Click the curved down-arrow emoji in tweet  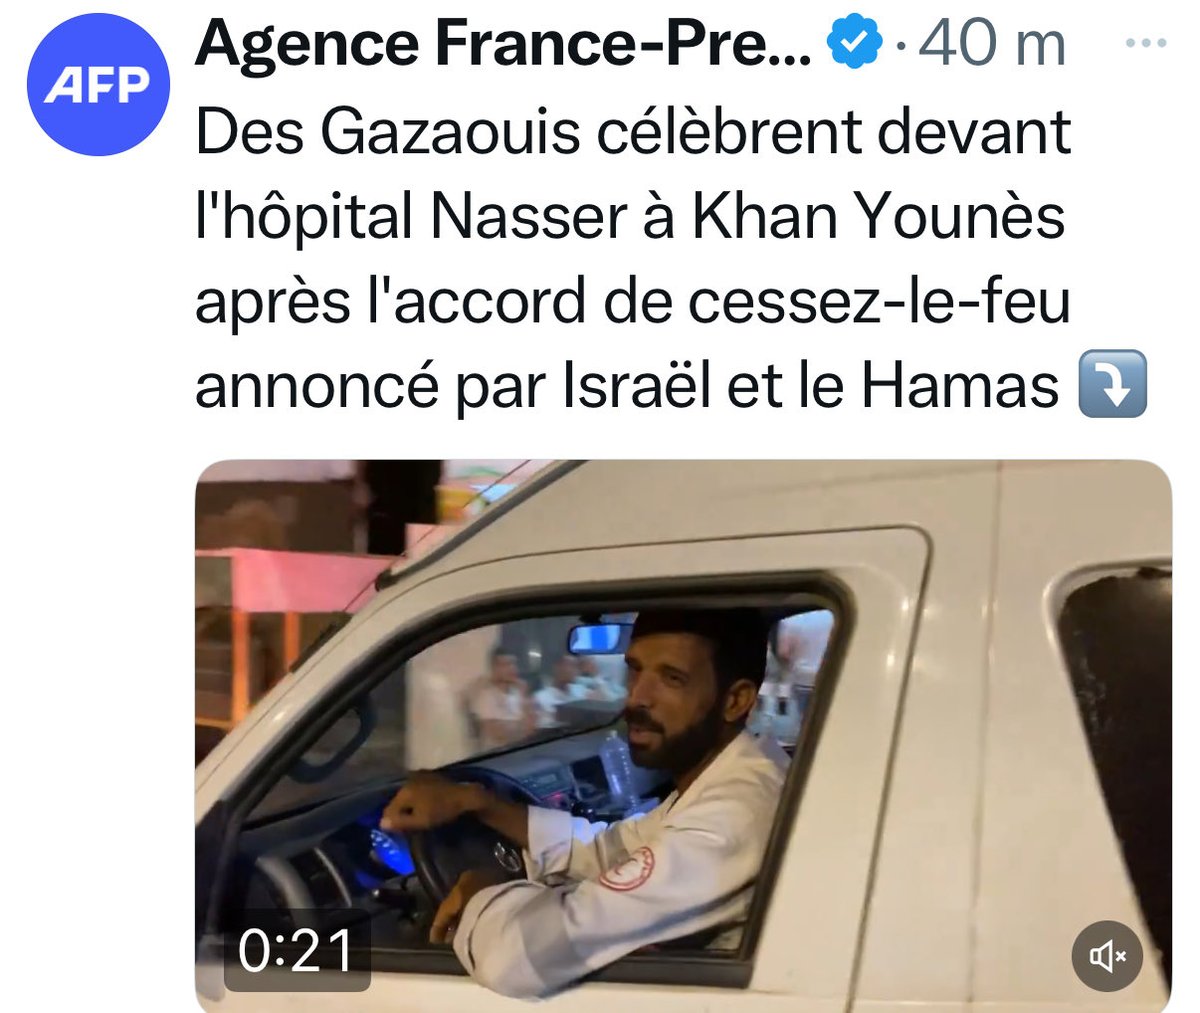pos(1112,385)
